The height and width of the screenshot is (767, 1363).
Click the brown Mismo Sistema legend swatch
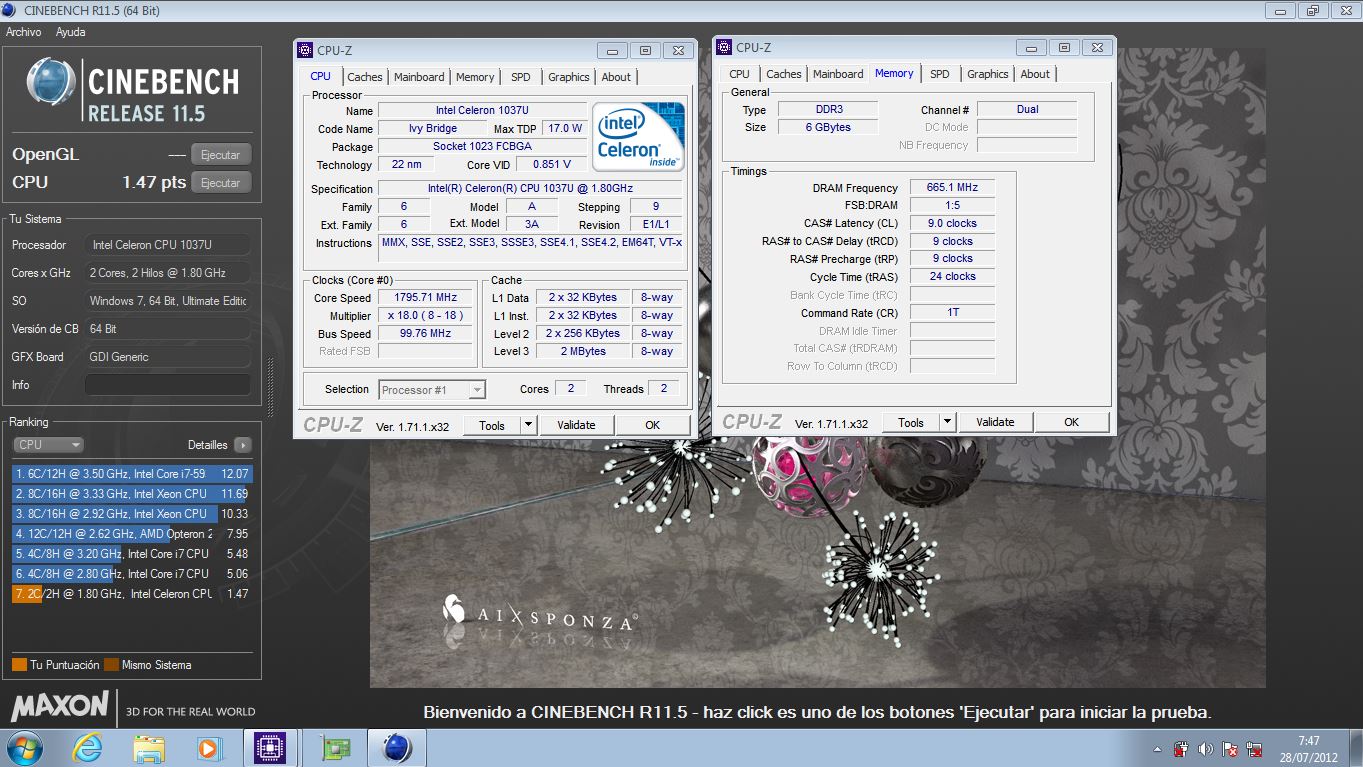[111, 665]
